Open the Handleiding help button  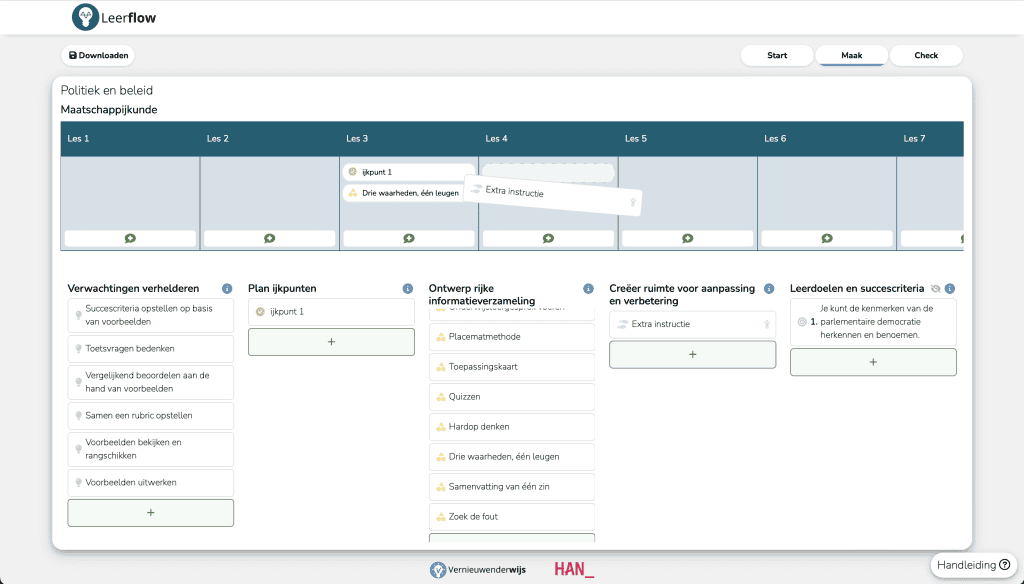(x=972, y=565)
